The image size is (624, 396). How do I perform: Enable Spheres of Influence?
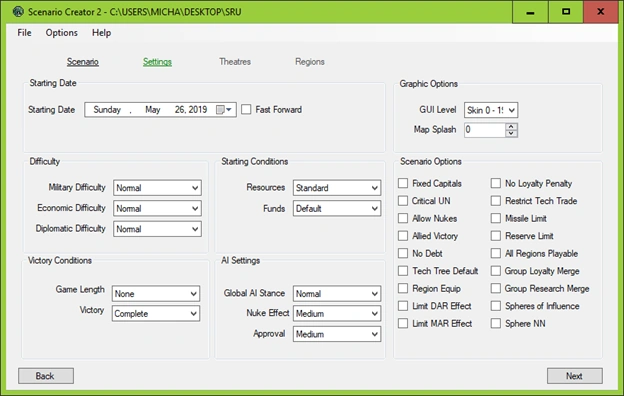coord(496,306)
